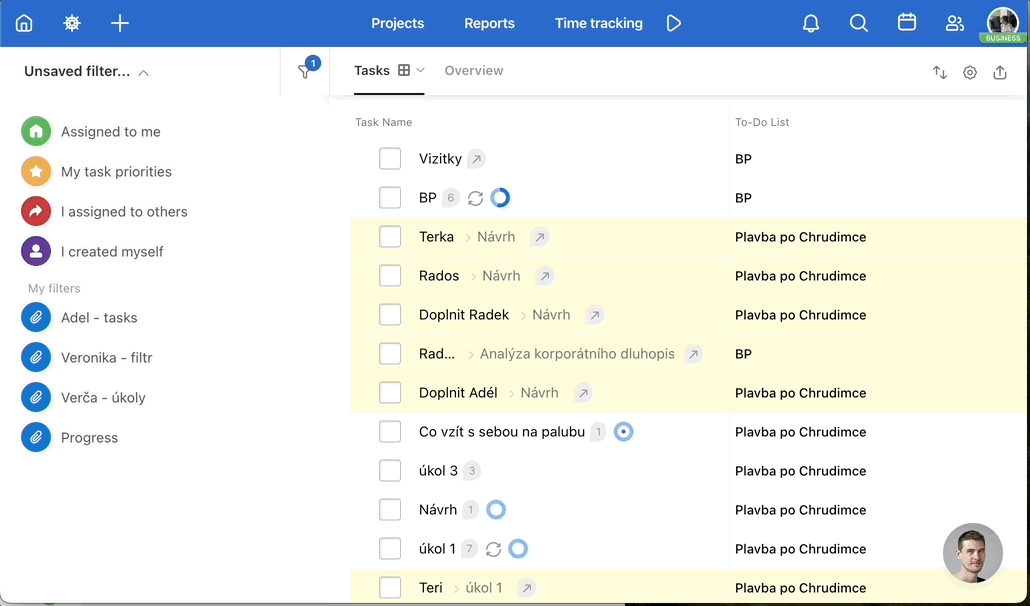Viewport: 1030px width, 606px height.
Task: Open the support chat avatar bubble
Action: click(972, 553)
